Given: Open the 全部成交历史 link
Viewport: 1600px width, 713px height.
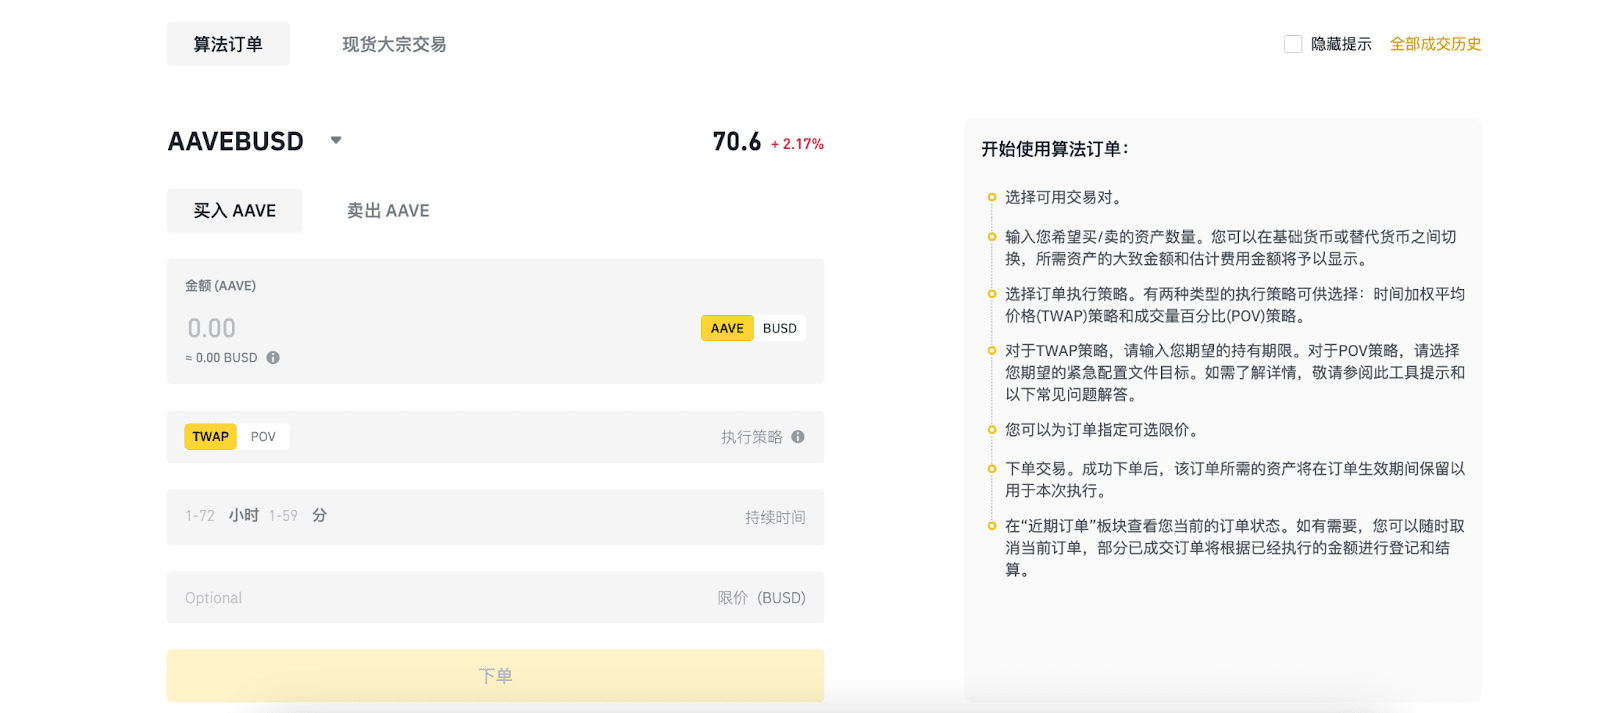Looking at the screenshot, I should tap(1435, 44).
